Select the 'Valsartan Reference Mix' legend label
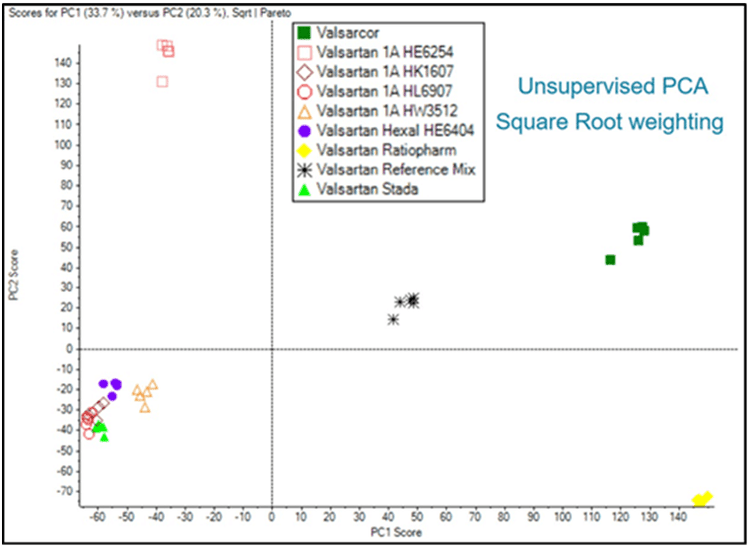The width and height of the screenshot is (750, 547). click(396, 170)
